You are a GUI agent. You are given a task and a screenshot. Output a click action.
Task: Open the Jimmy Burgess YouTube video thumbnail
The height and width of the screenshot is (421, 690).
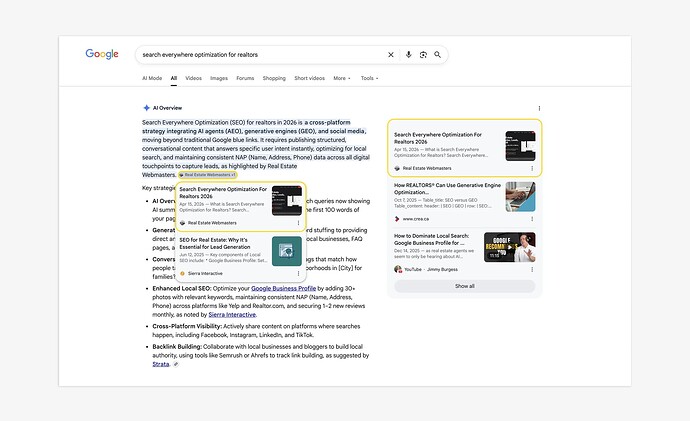(x=510, y=247)
